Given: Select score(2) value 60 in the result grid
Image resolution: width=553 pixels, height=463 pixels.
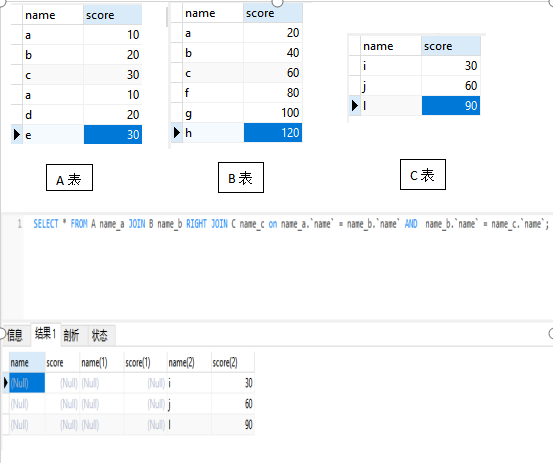Looking at the screenshot, I should (233, 404).
